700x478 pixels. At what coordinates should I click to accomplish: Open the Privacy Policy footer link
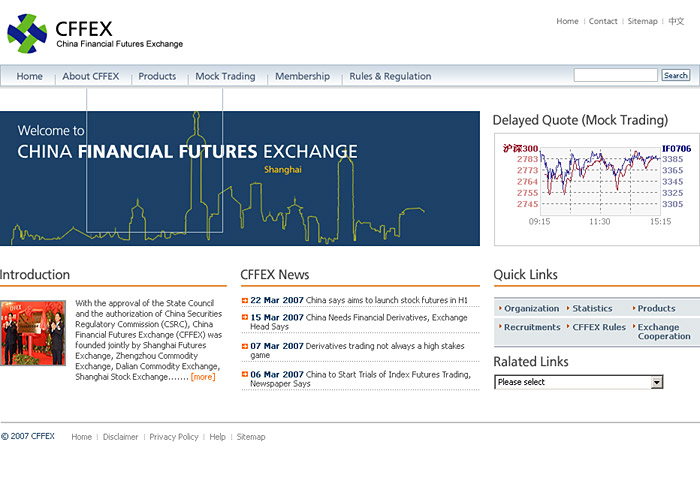click(174, 437)
